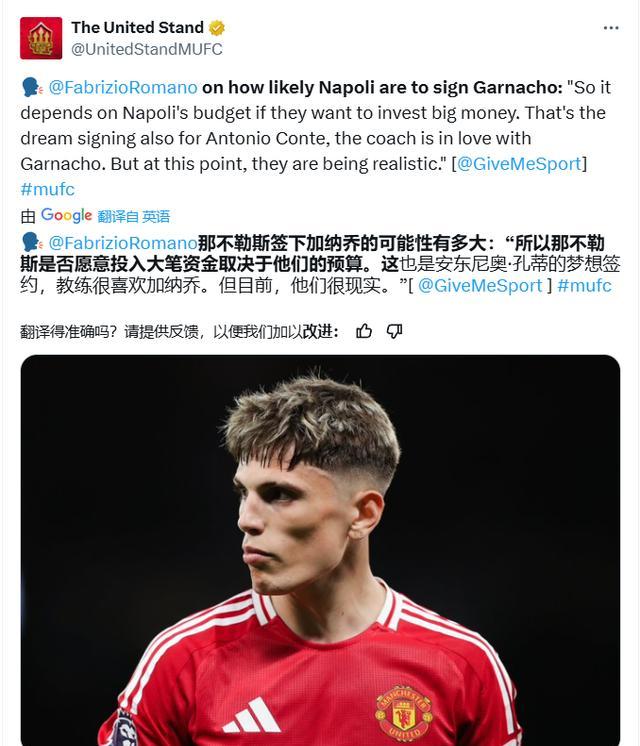Rate the translation with thumbs up

[x=364, y=330]
